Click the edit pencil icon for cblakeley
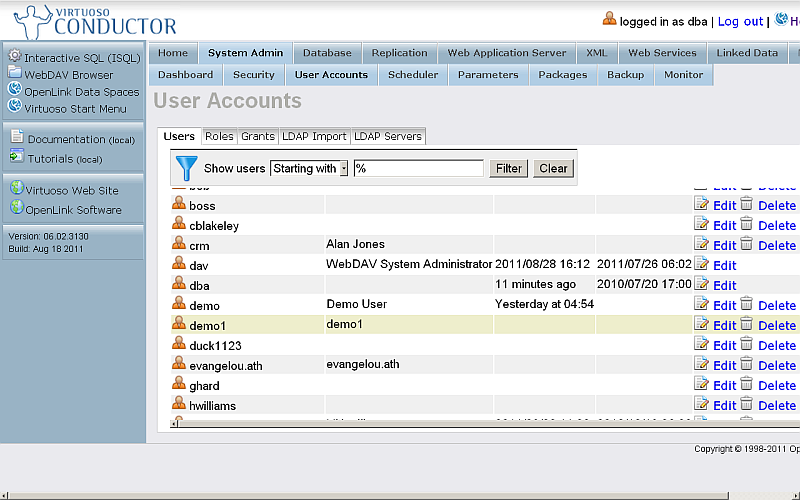 click(702, 223)
